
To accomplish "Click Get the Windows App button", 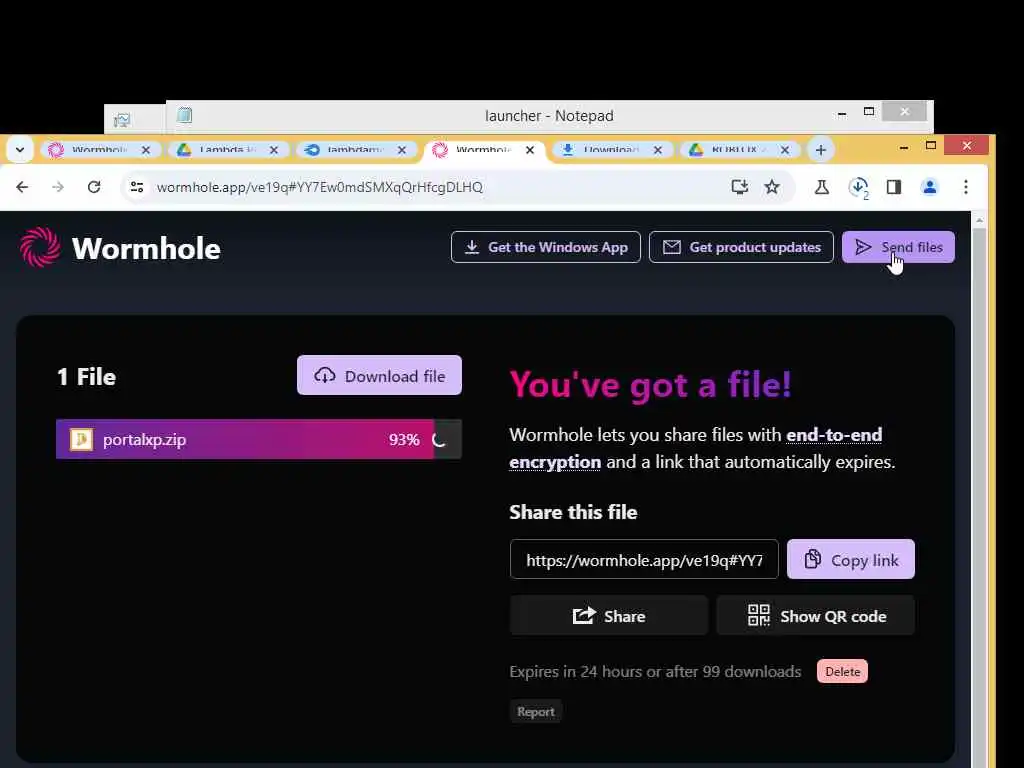I will click(x=545, y=247).
